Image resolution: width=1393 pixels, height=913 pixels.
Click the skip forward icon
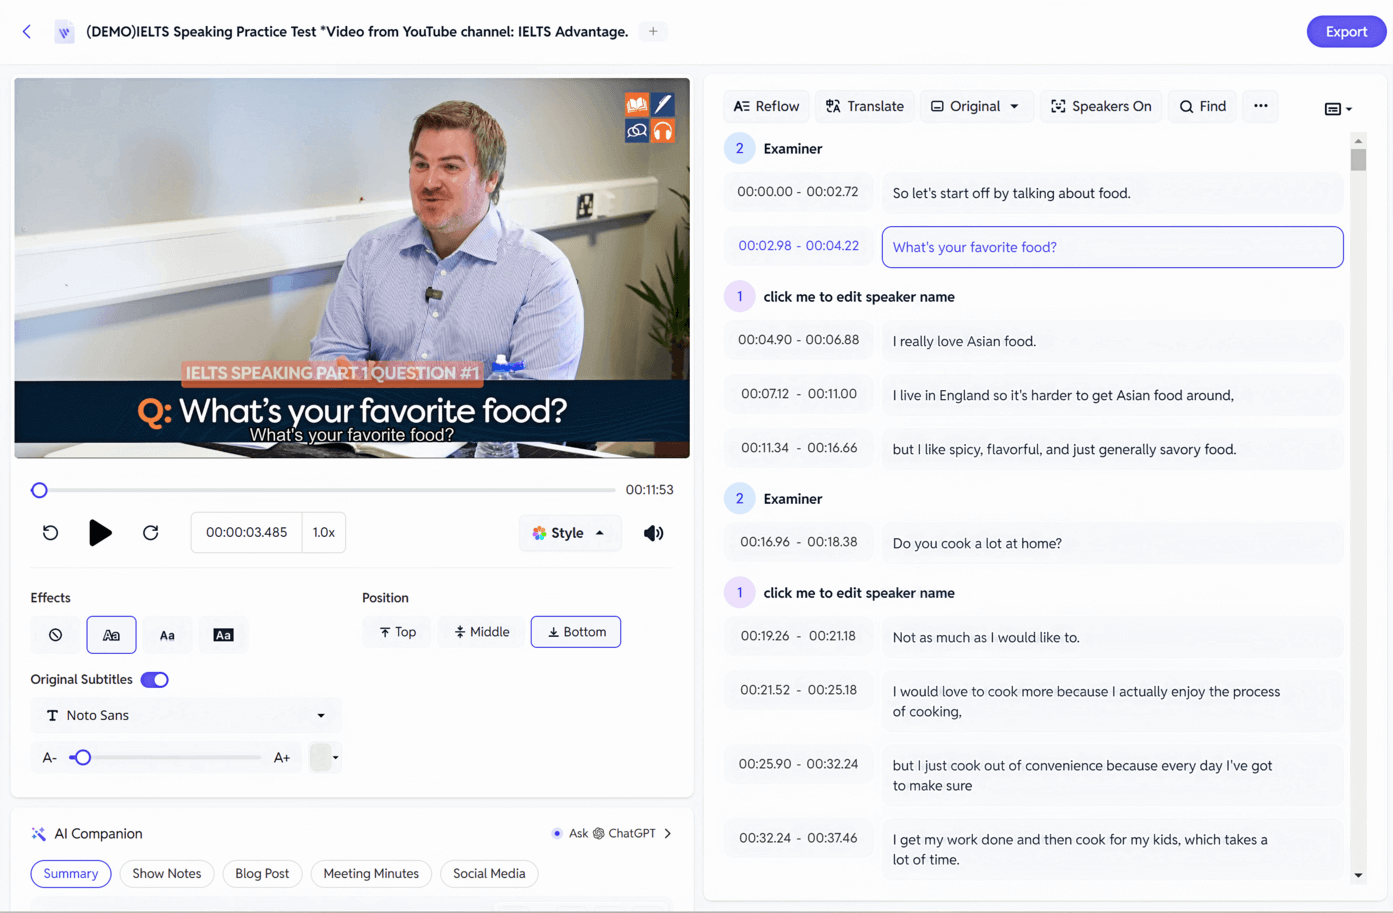pyautogui.click(x=151, y=533)
